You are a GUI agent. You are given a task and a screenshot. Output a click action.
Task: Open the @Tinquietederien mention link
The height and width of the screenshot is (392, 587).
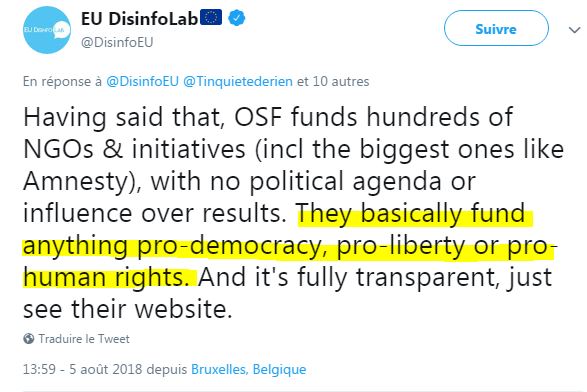pyautogui.click(x=238, y=81)
